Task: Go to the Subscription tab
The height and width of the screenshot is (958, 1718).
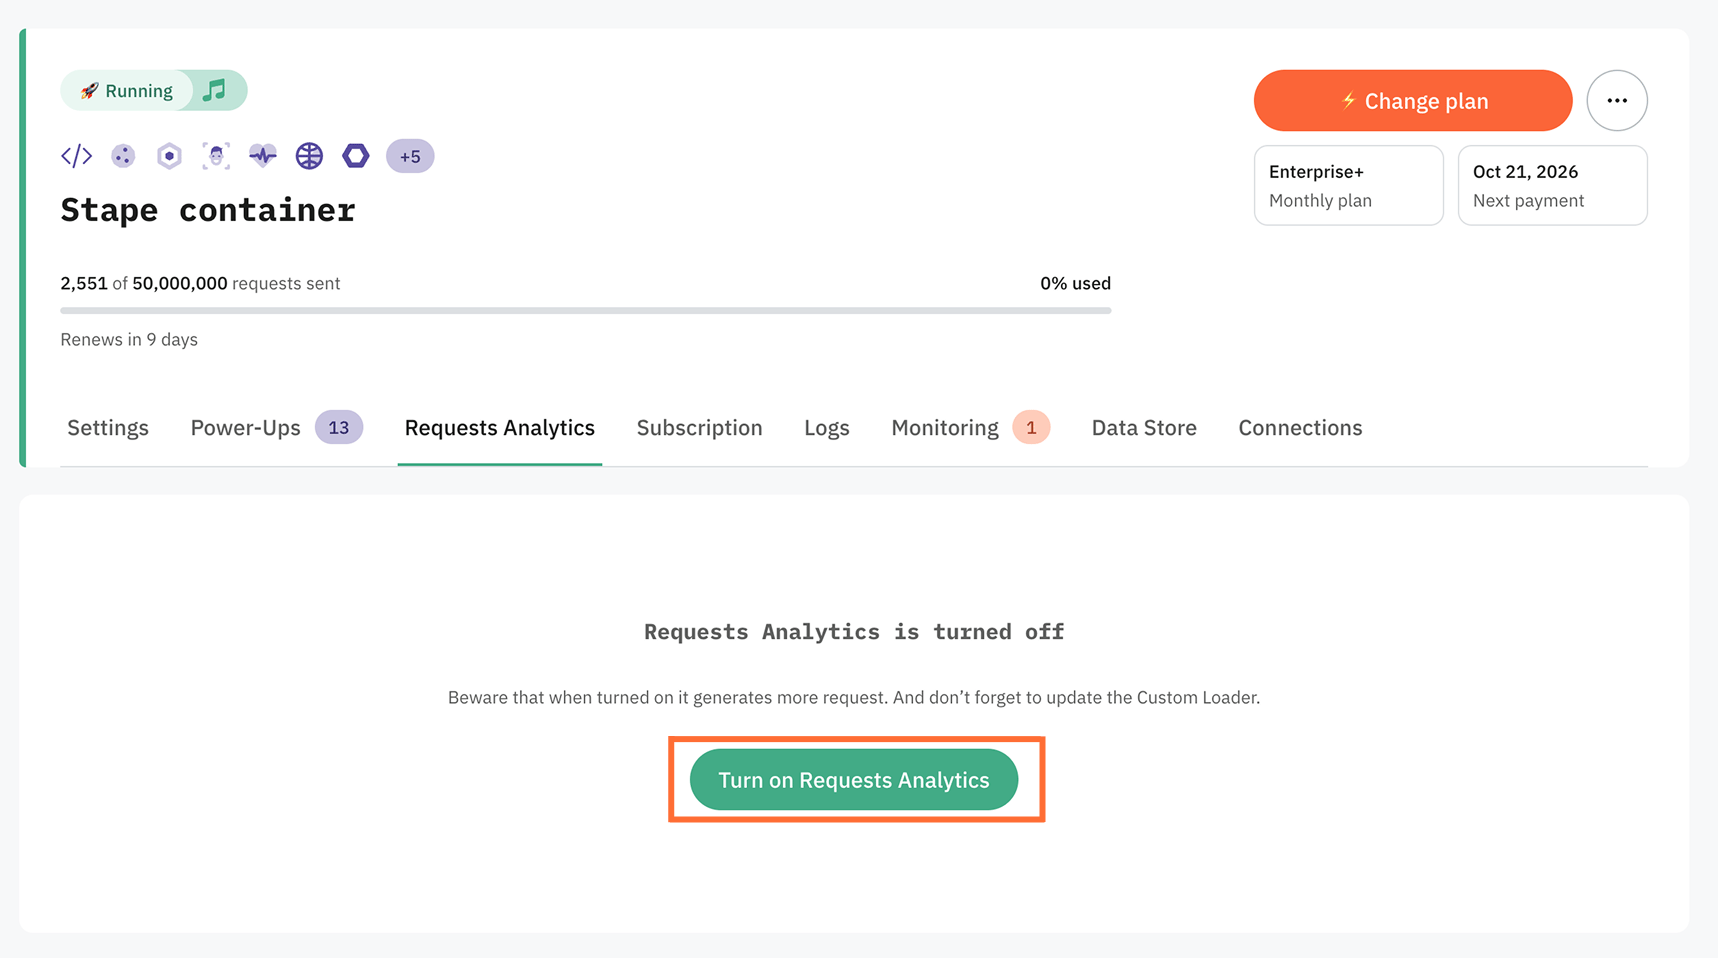Action: [699, 428]
